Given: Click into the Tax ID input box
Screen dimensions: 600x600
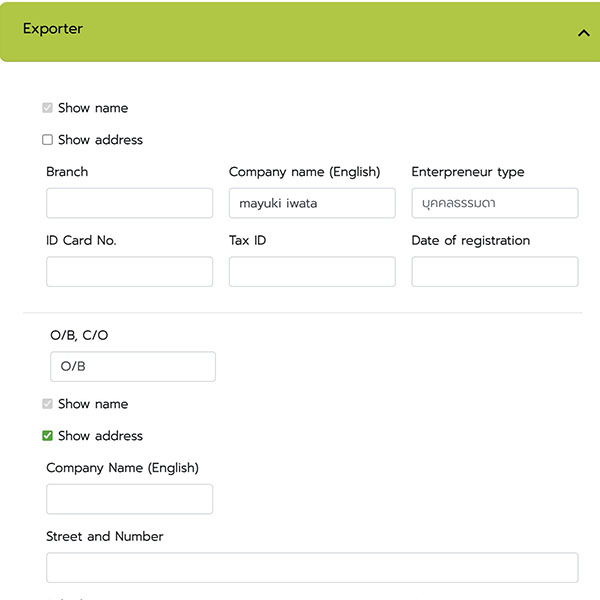Looking at the screenshot, I should click(x=312, y=272).
